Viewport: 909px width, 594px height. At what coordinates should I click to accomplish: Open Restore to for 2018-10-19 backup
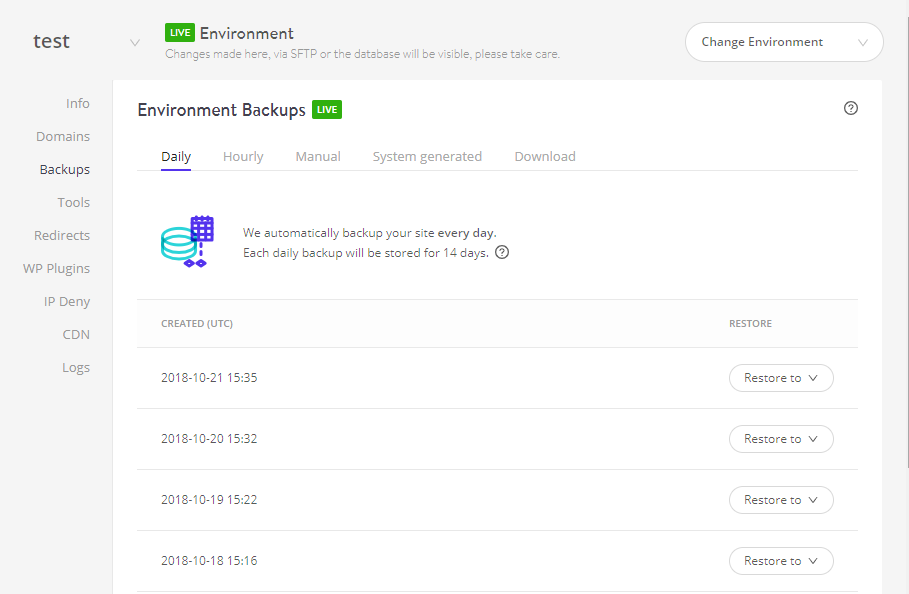coord(781,500)
